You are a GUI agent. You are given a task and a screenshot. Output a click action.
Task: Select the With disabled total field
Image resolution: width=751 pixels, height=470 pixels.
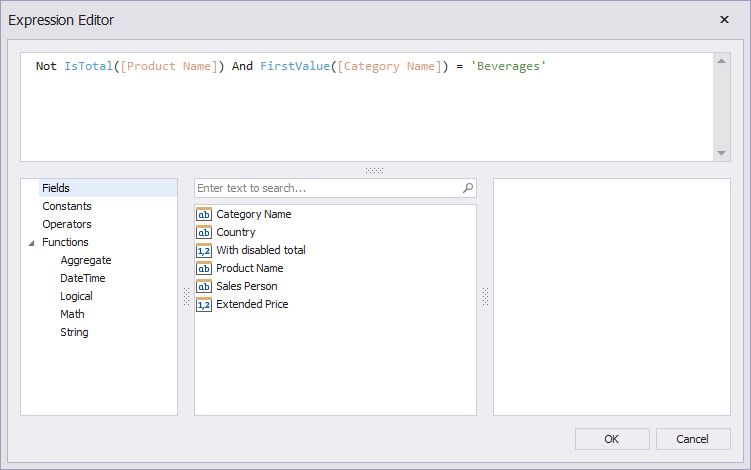point(261,250)
